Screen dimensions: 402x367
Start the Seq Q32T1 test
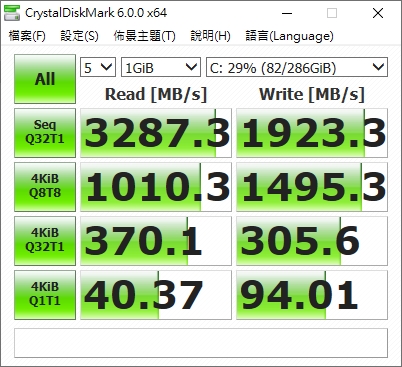point(45,133)
